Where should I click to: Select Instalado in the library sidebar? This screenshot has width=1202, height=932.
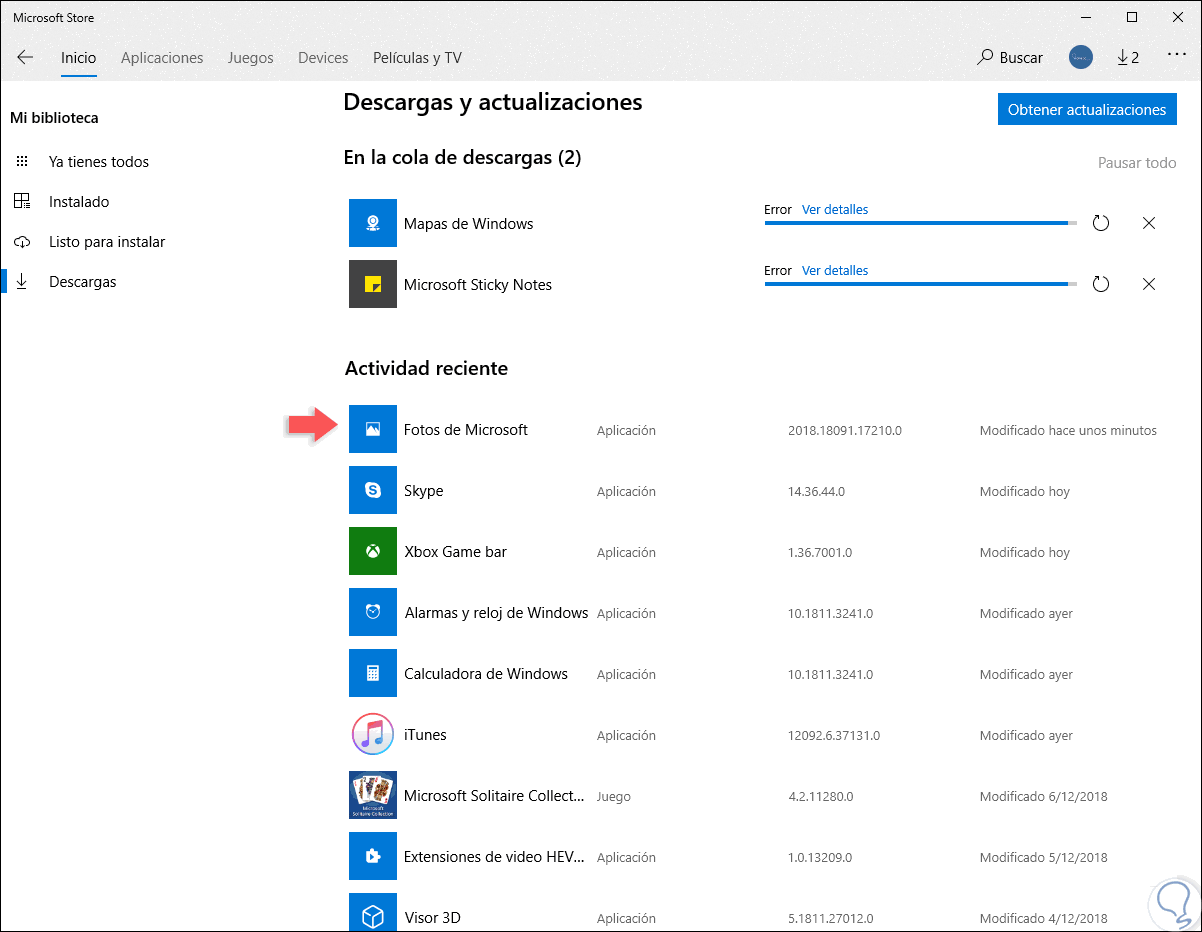79,201
